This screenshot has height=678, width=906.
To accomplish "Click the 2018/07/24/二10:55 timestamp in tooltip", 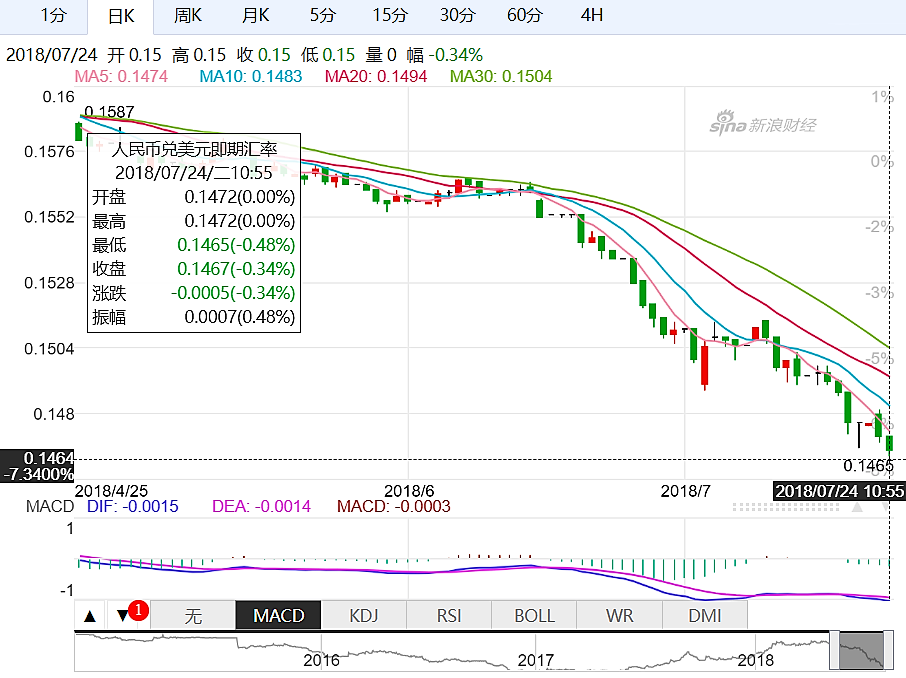I will tap(194, 173).
